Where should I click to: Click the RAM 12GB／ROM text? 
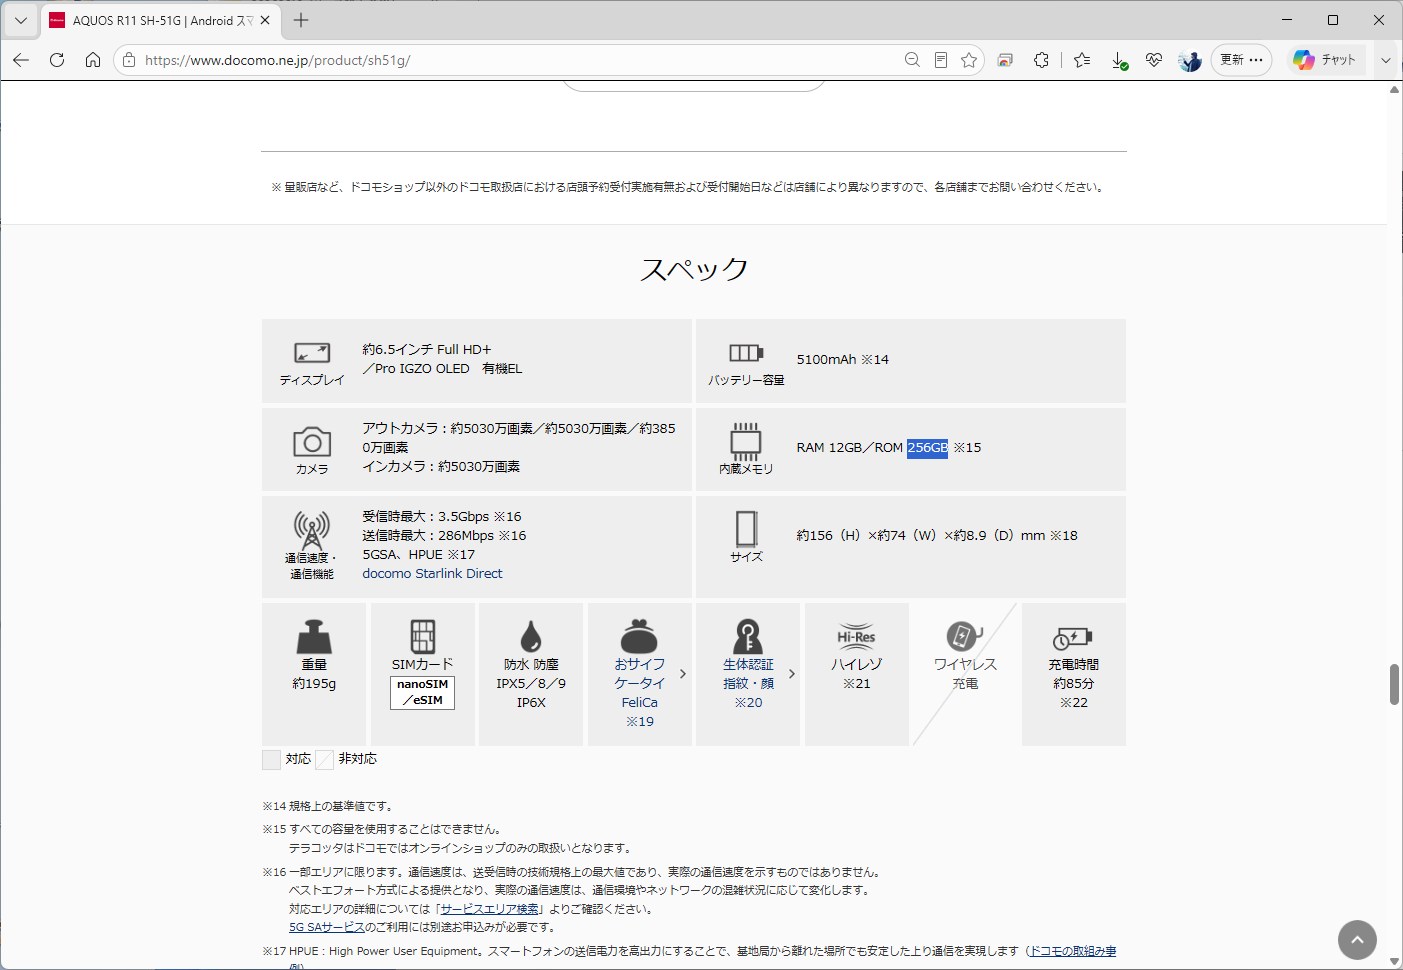849,447
